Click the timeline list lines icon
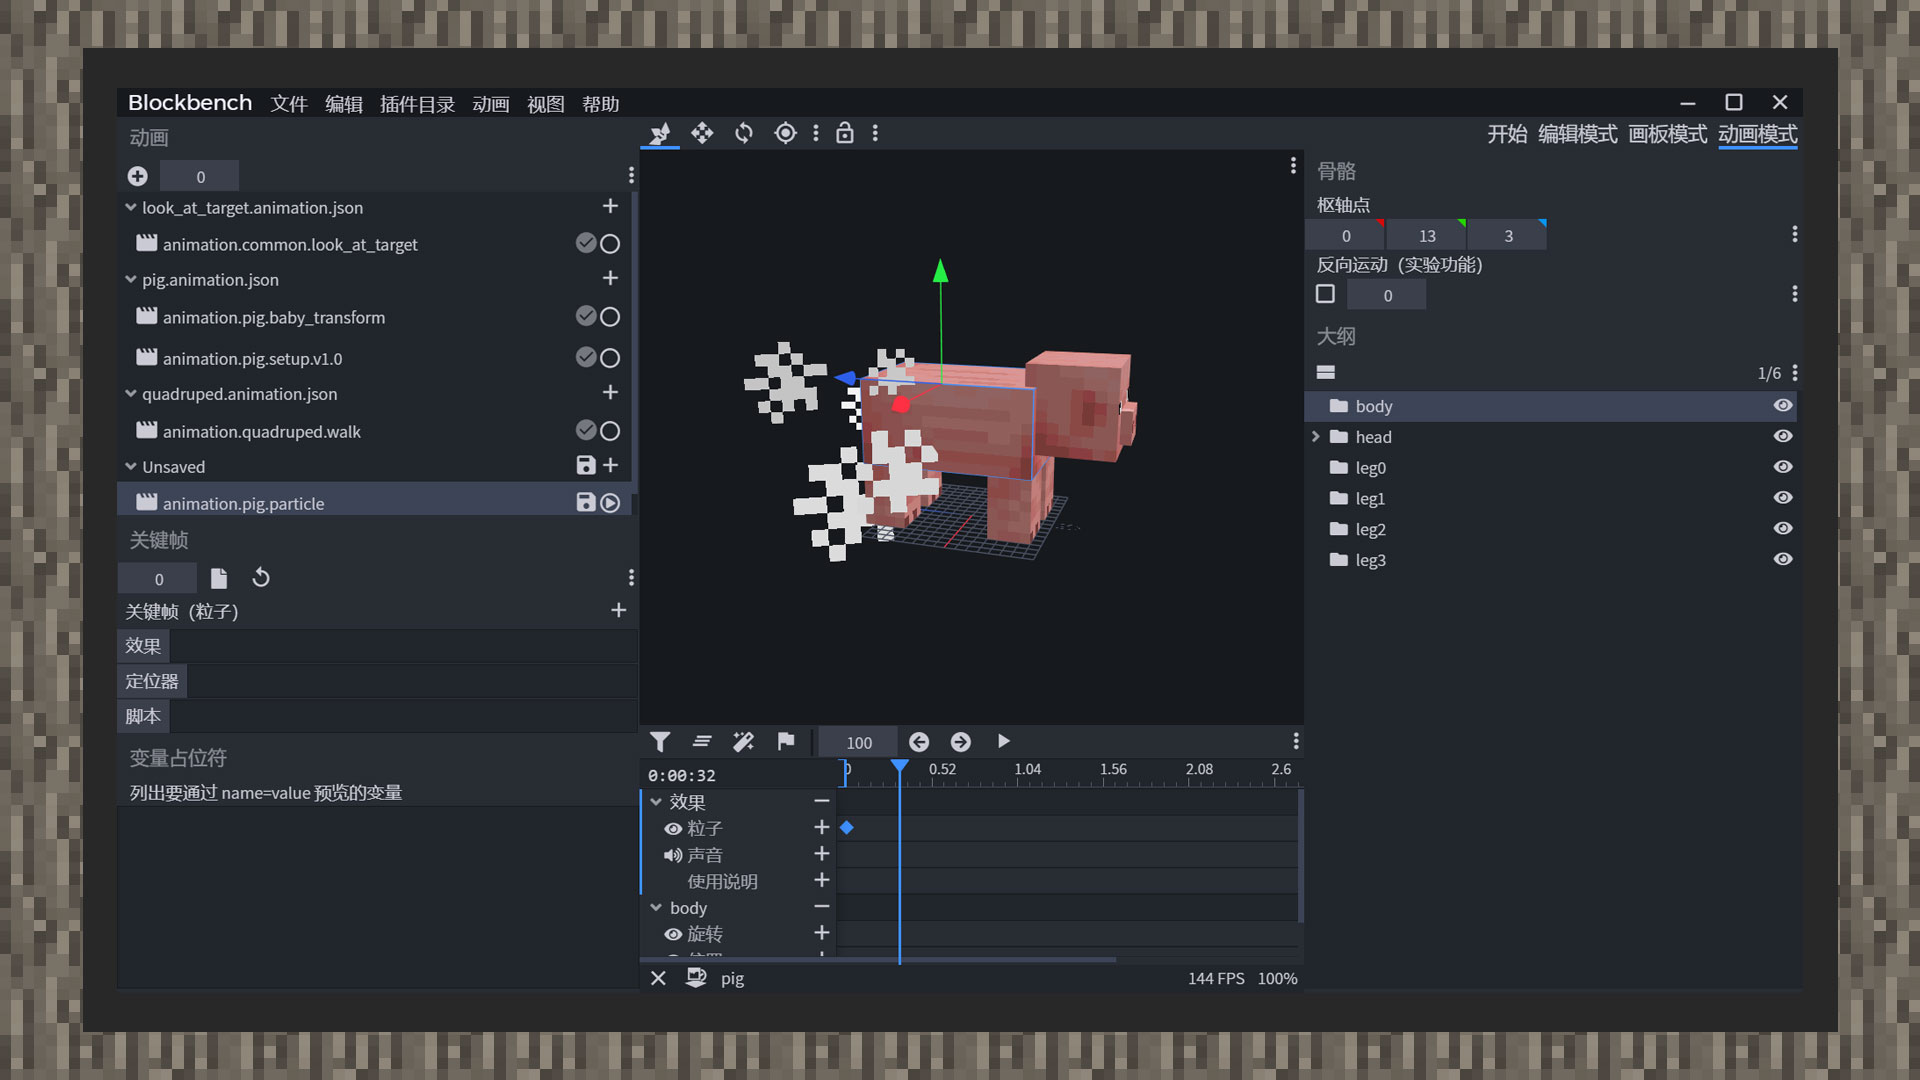The width and height of the screenshot is (1920, 1080). tap(702, 741)
